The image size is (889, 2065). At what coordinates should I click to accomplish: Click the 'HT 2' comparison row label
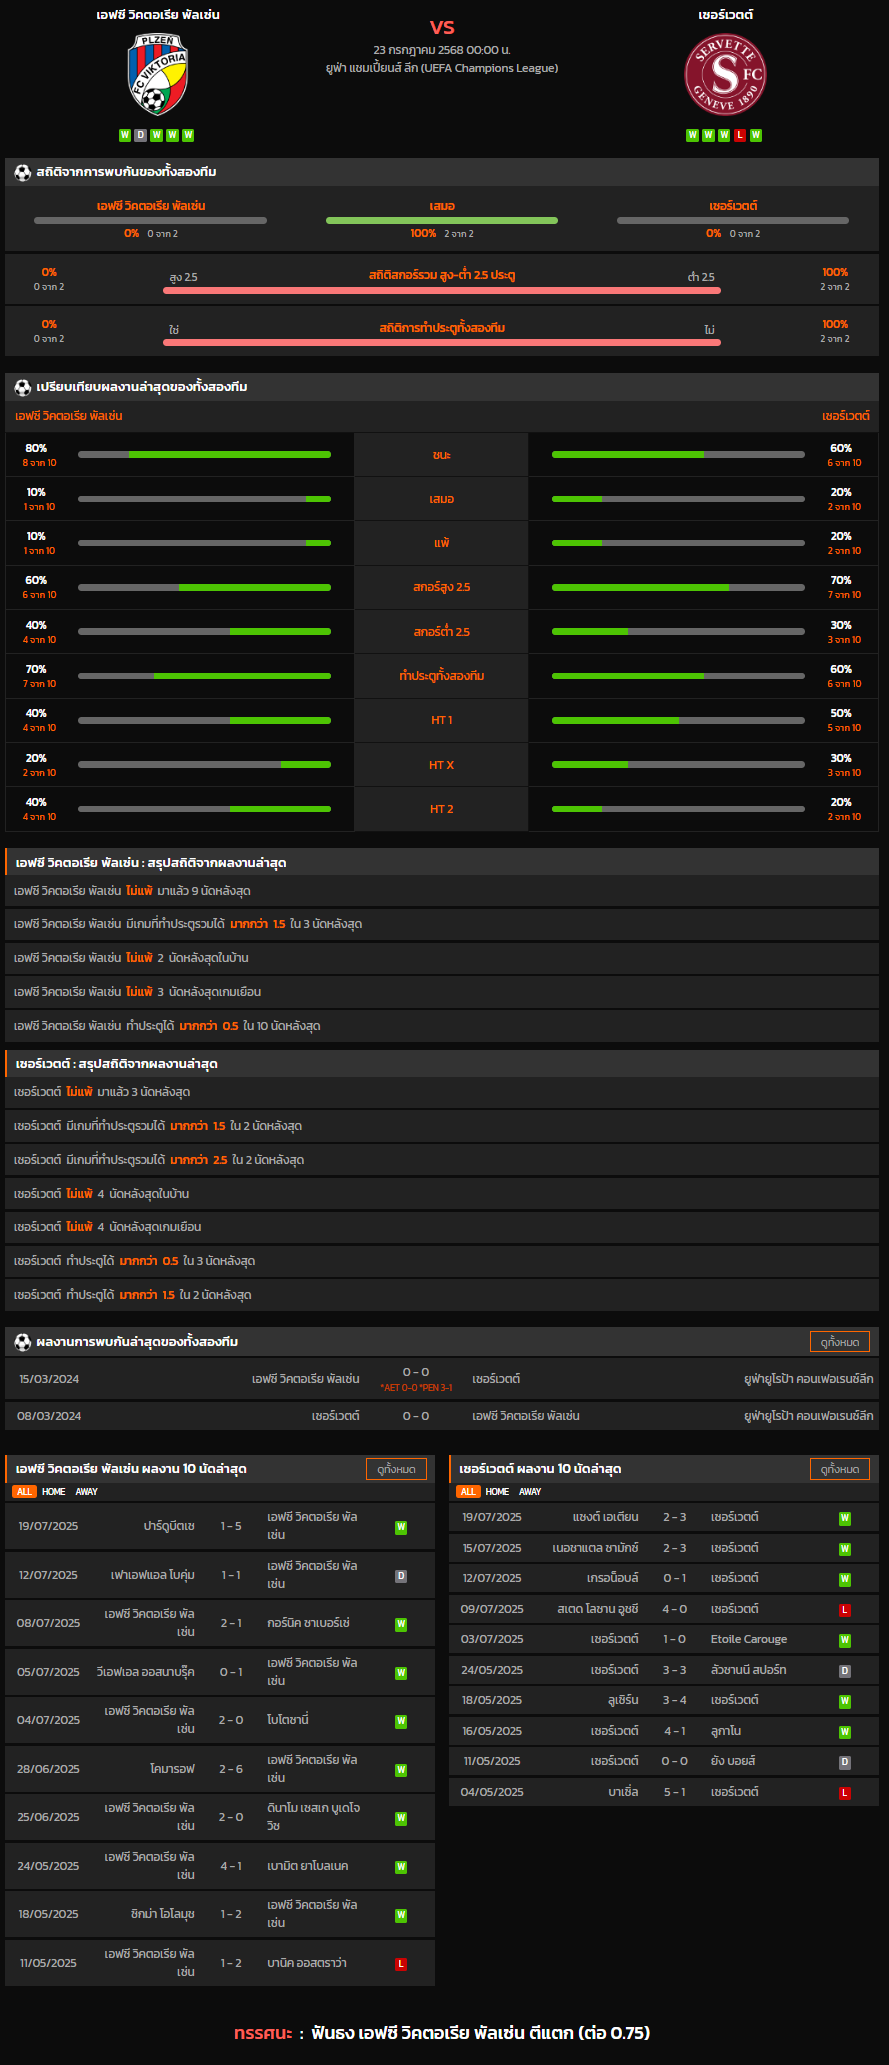[x=441, y=809]
